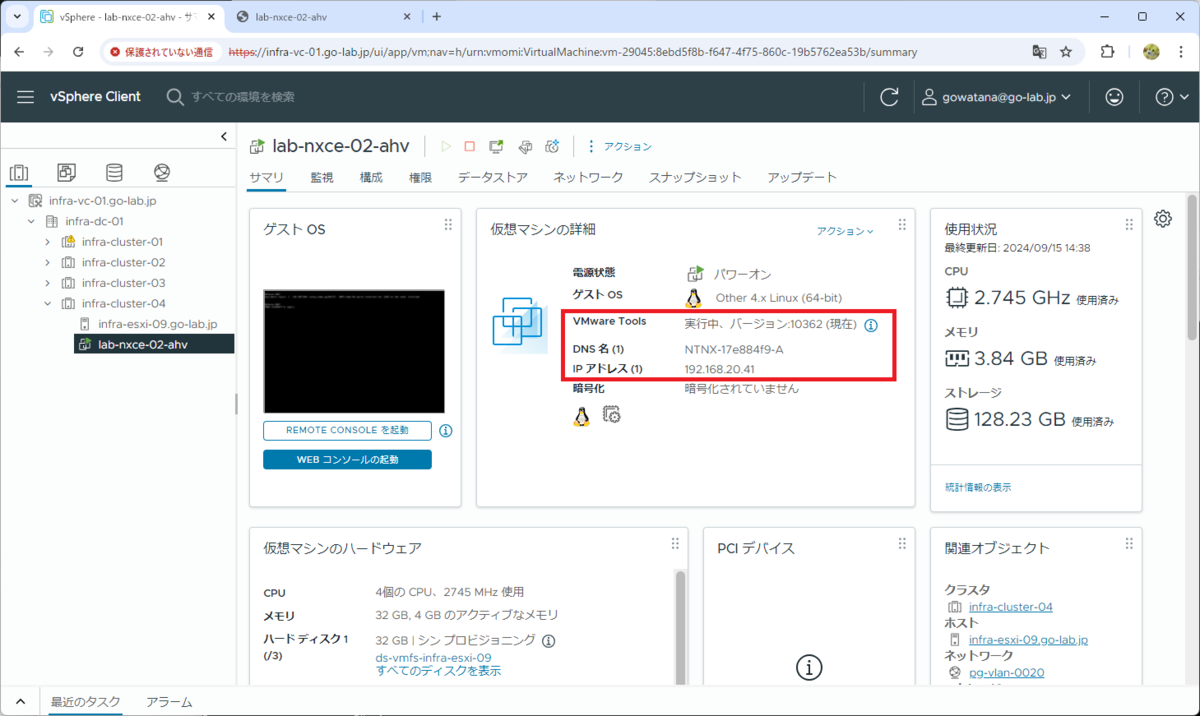Click the VMware Tools info icon

(x=871, y=326)
